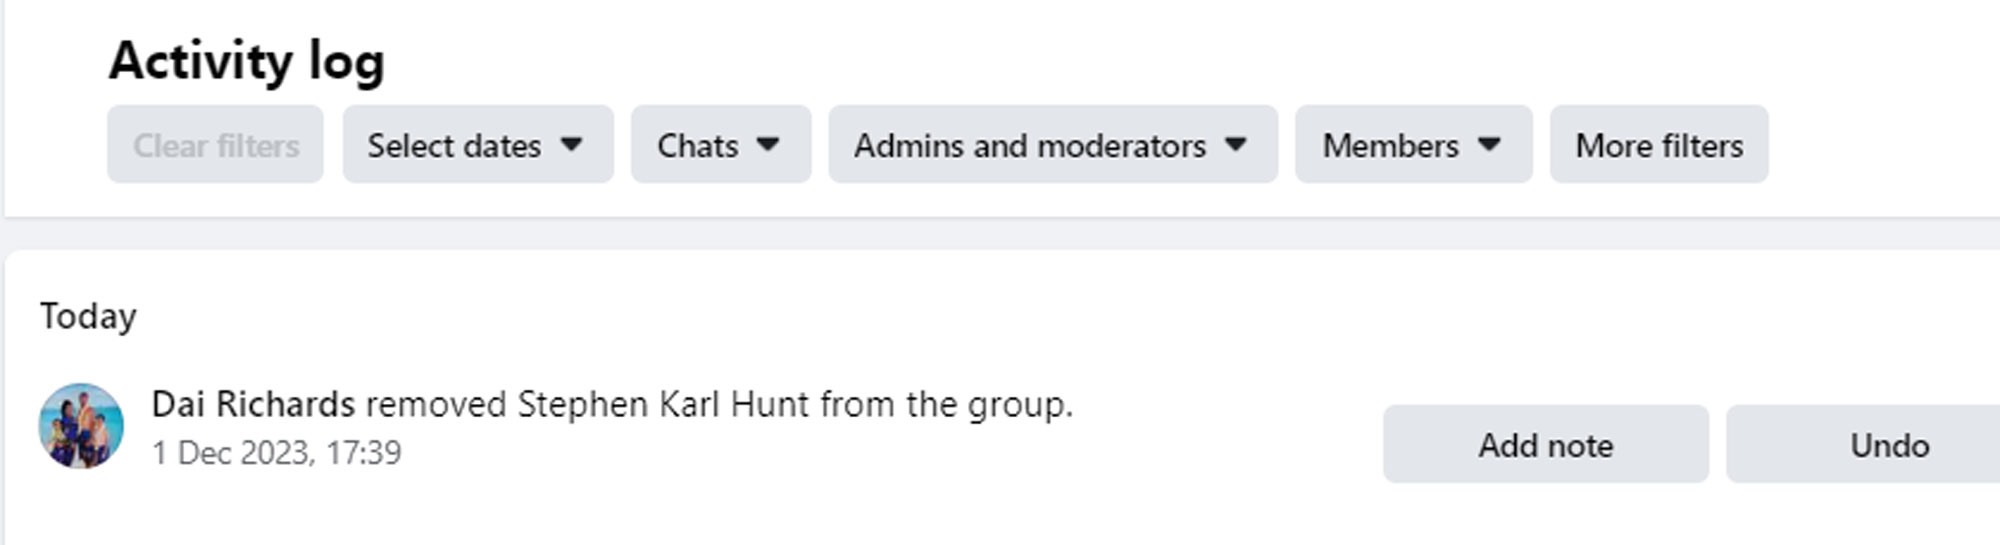Click "from the group" in the log entry
The height and width of the screenshot is (545, 2000).
945,404
